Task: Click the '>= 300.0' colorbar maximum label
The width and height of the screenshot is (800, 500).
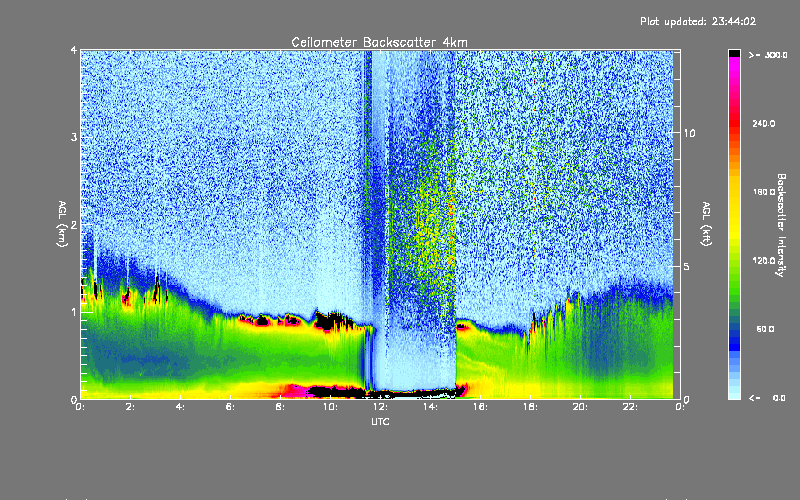Action: point(768,55)
